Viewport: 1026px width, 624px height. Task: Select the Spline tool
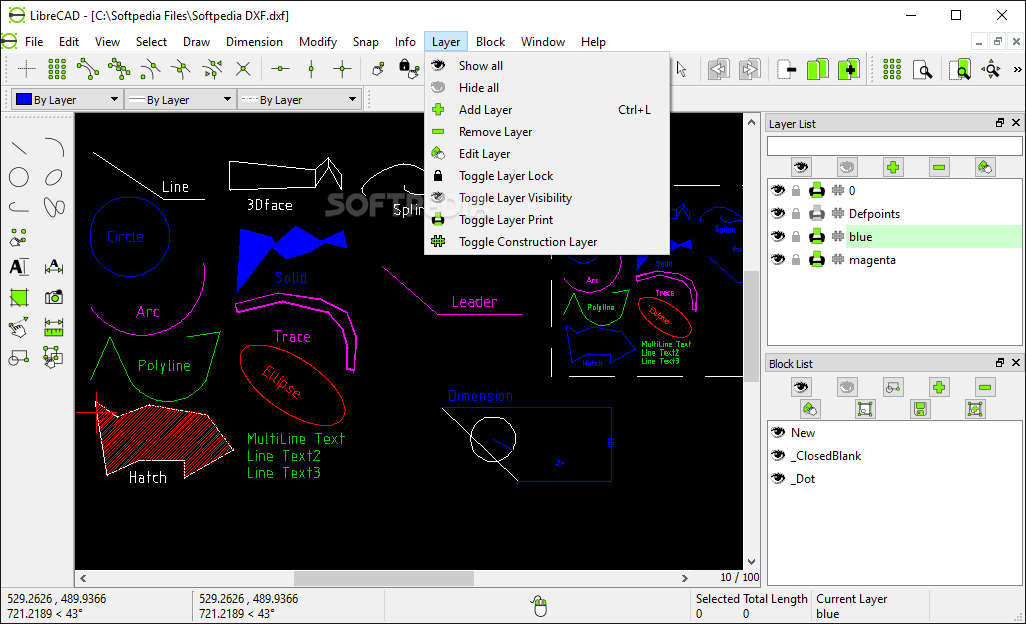tap(54, 207)
